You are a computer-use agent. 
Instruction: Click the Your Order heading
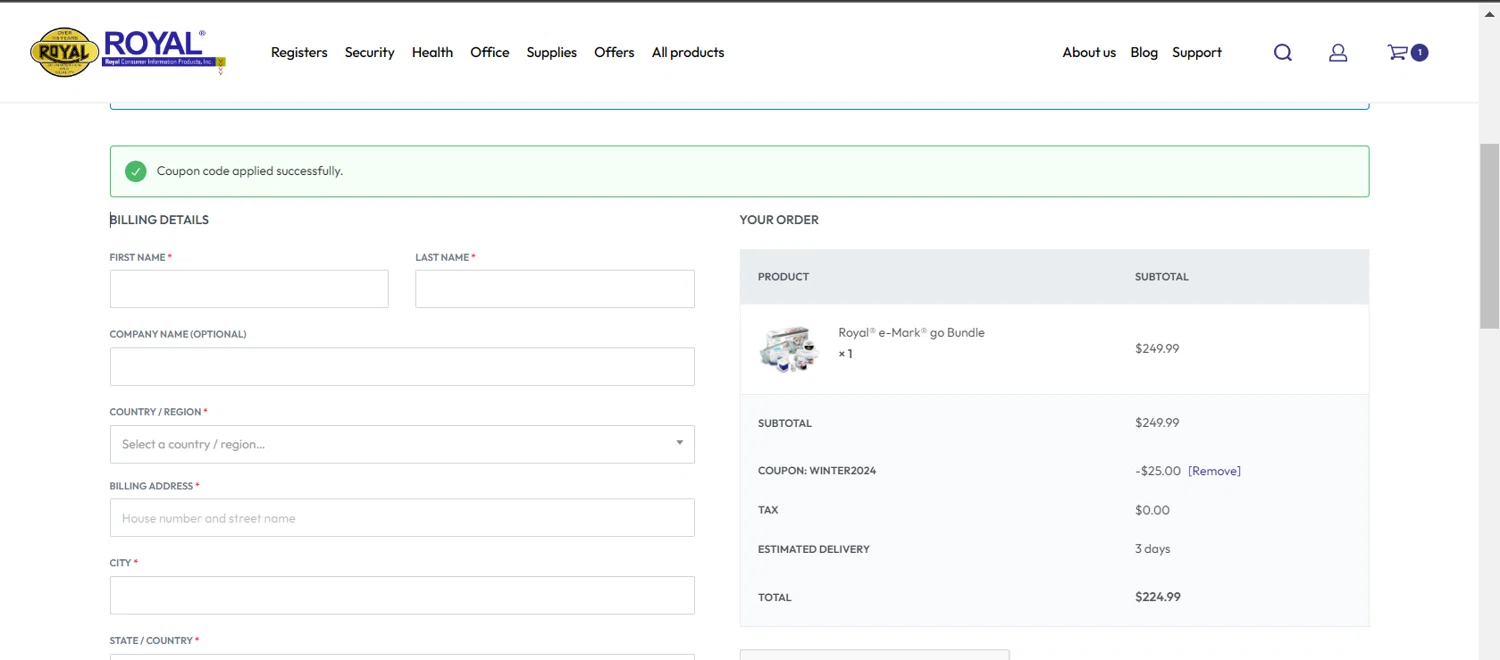(779, 220)
